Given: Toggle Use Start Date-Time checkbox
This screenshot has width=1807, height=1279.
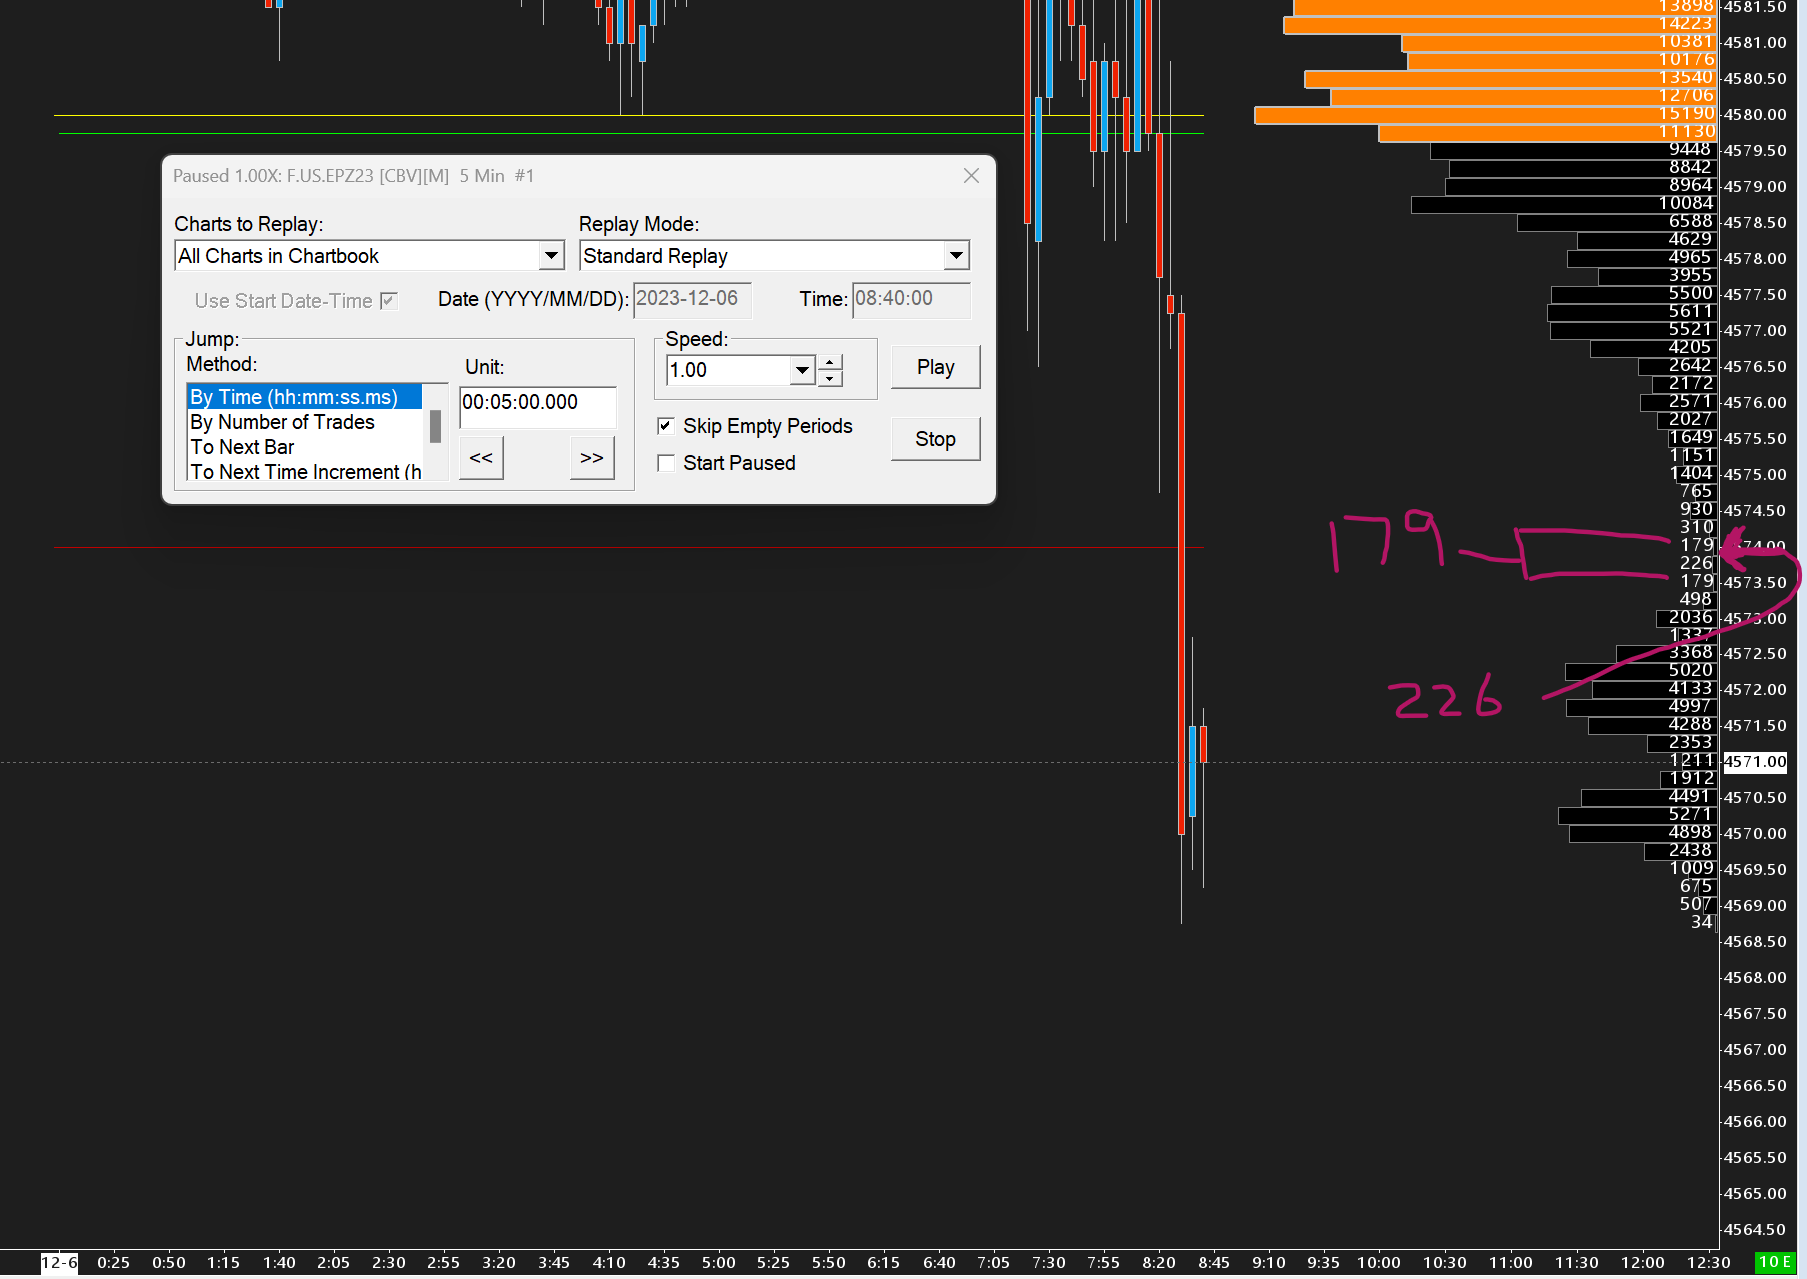Looking at the screenshot, I should pos(389,301).
